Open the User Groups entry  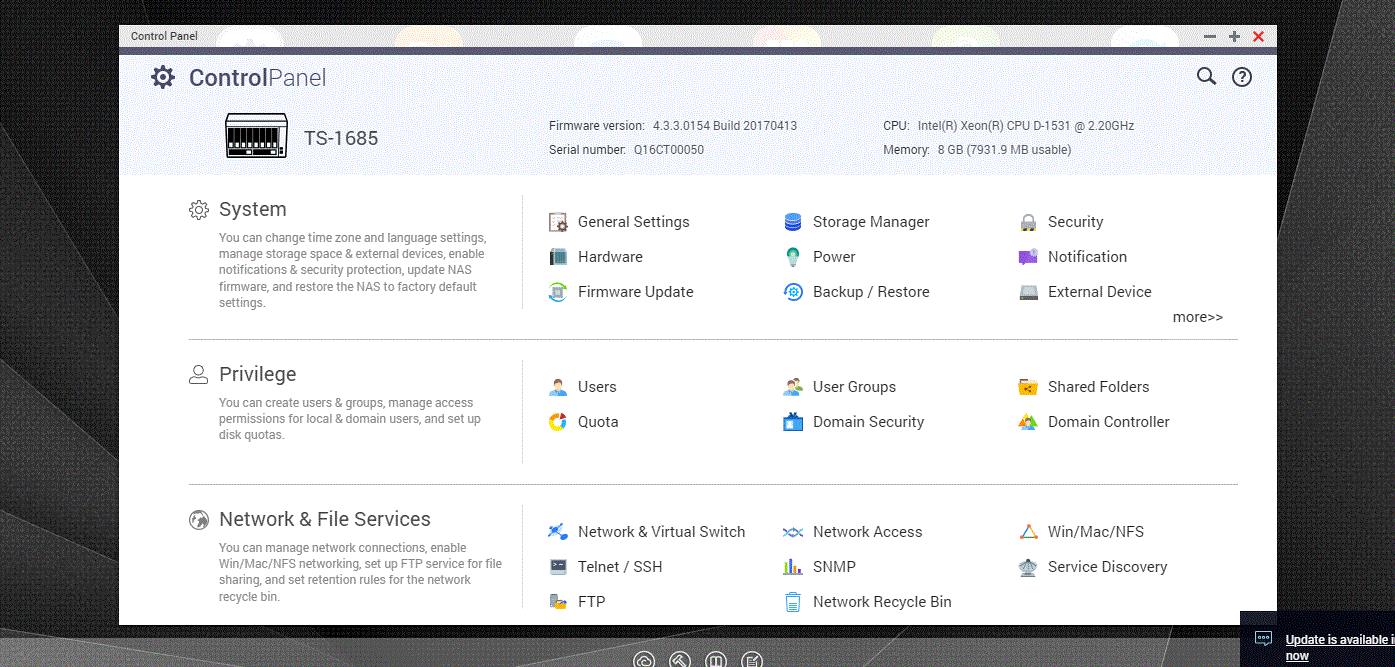click(x=854, y=387)
